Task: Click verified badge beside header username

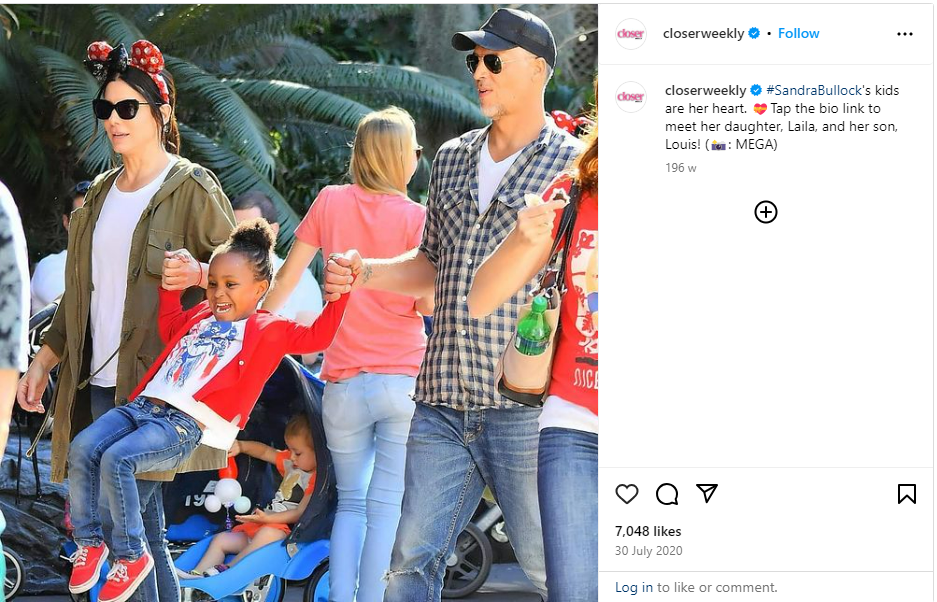Action: [754, 33]
